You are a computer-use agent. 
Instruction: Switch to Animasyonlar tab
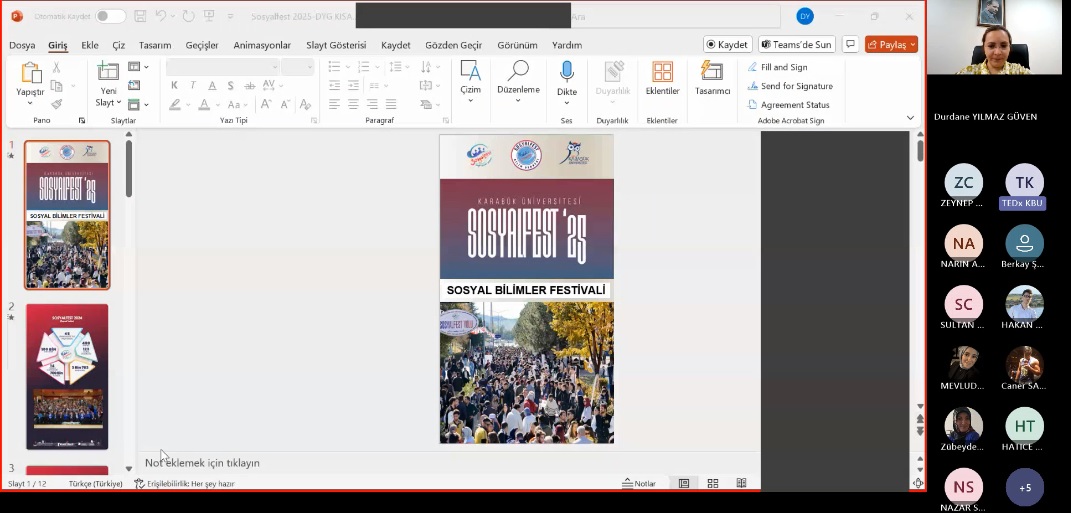pos(262,45)
